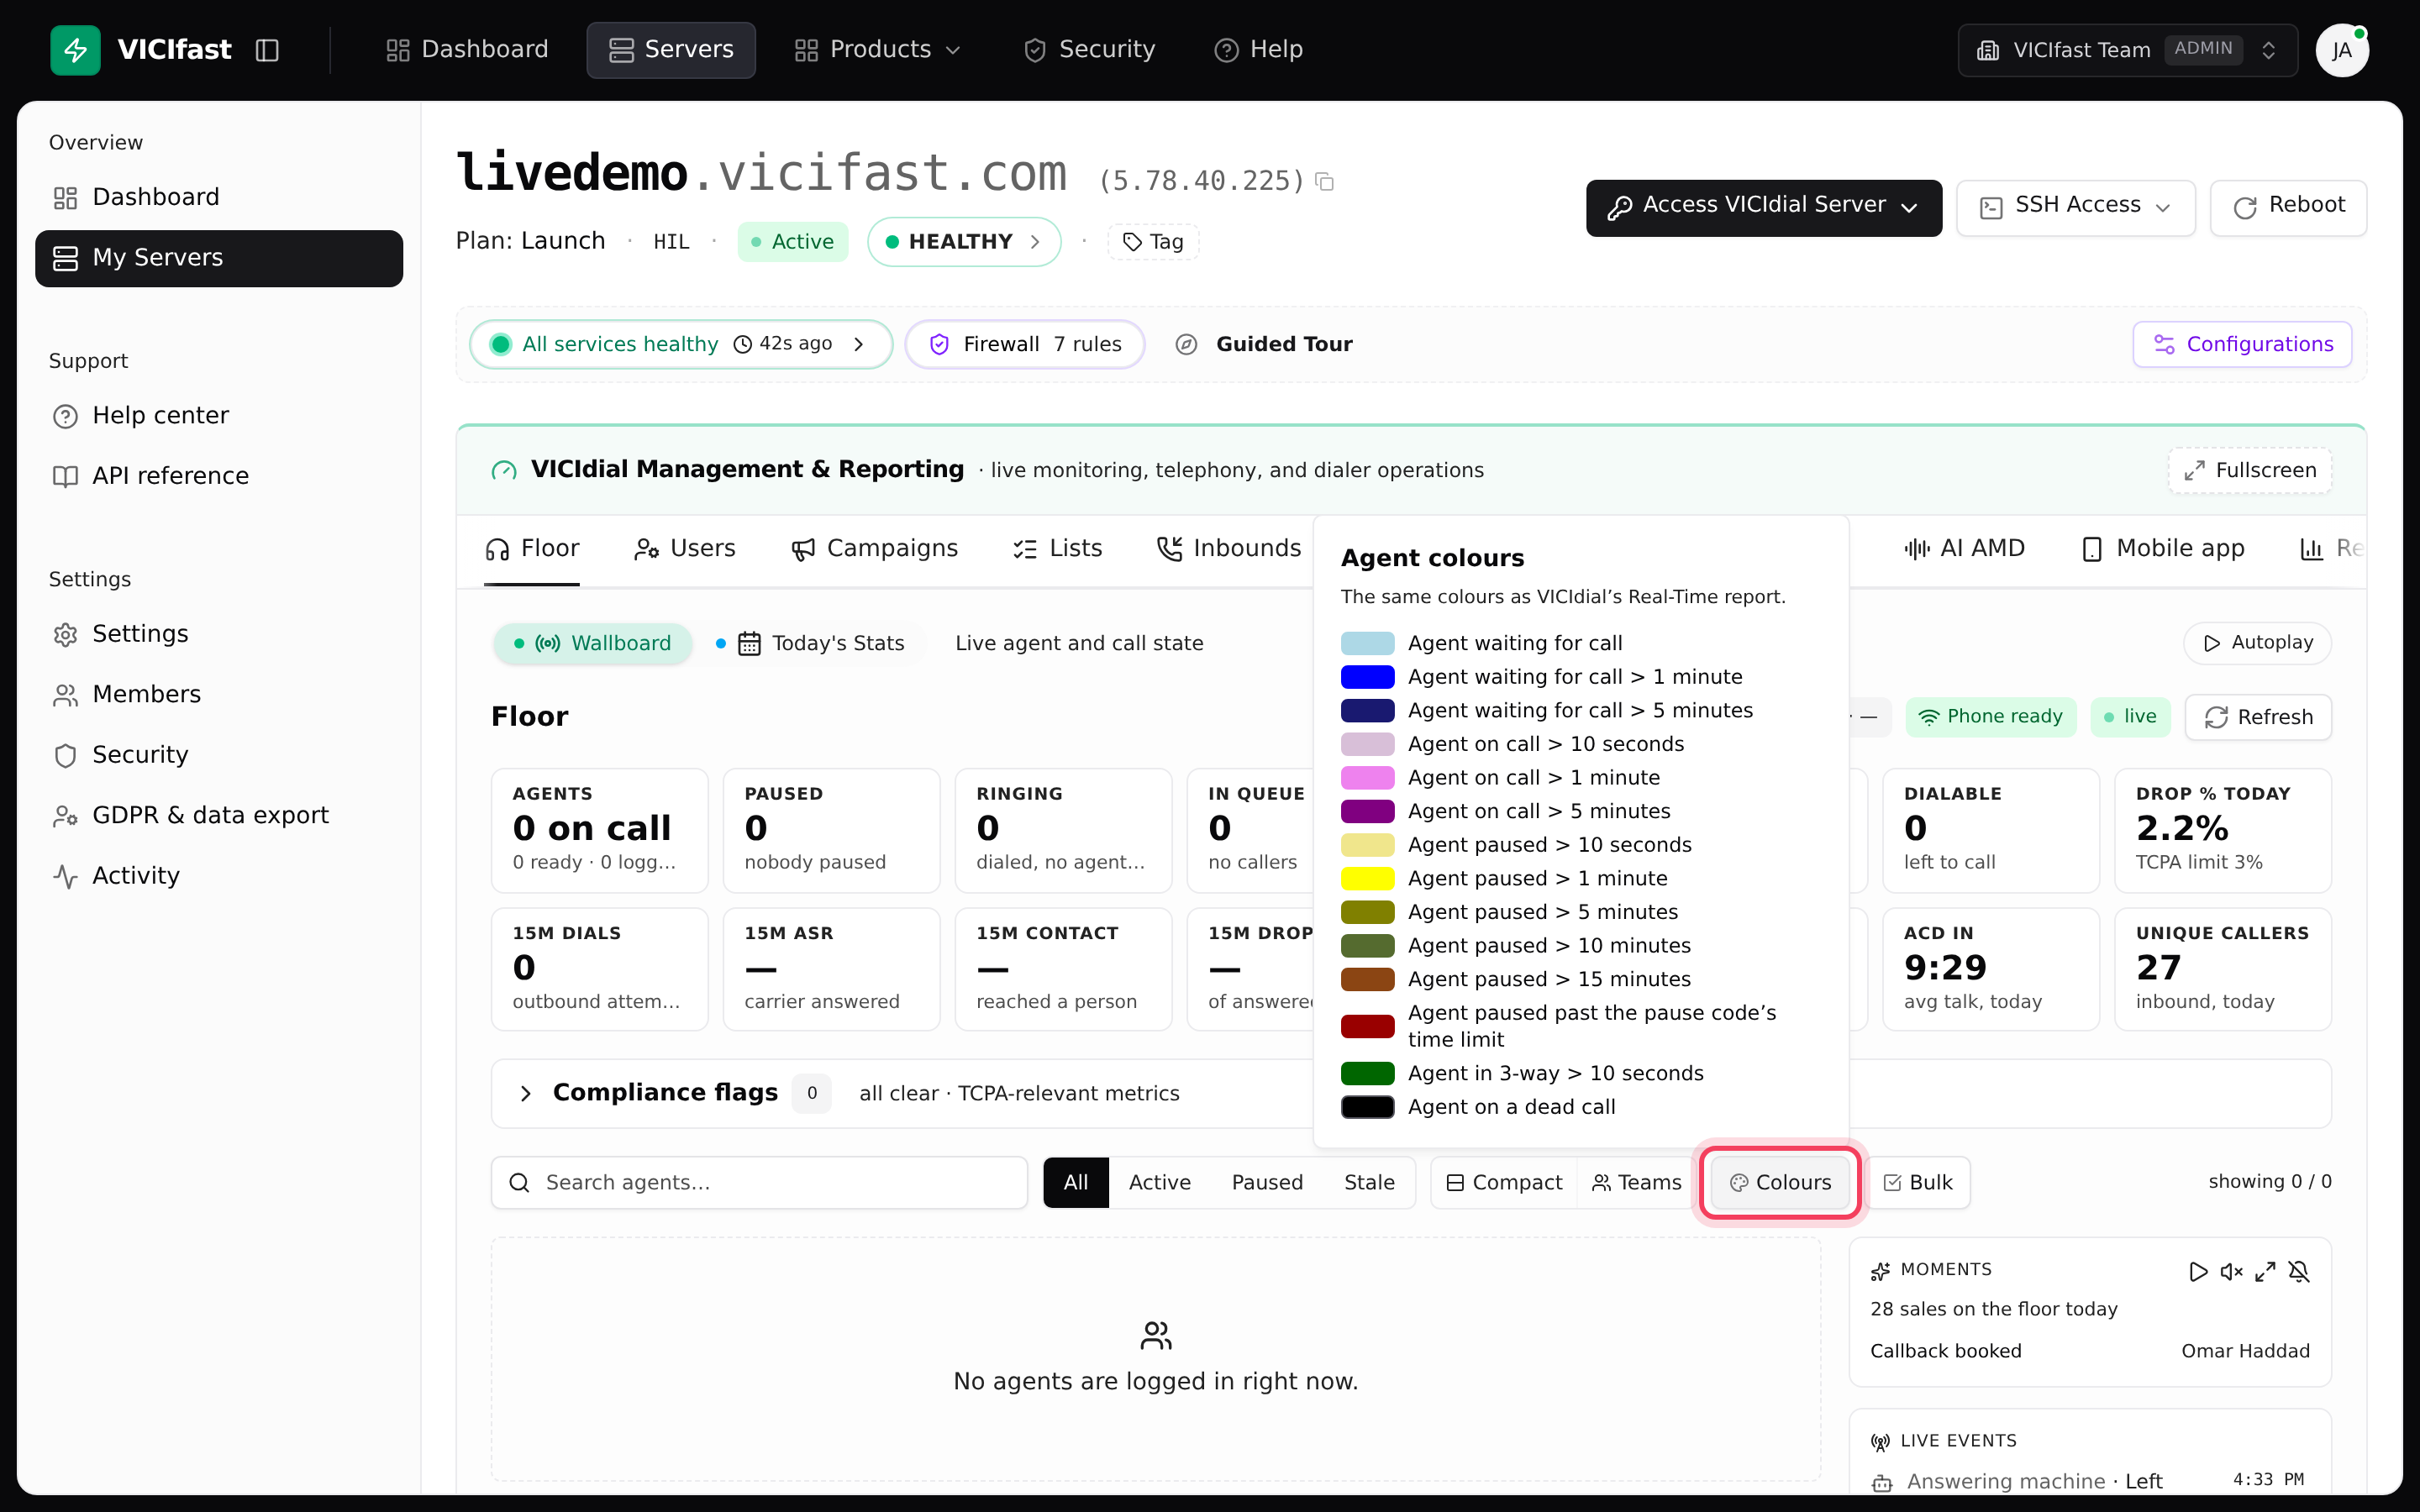Open Activity in the sidebar
Viewport: 2420px width, 1512px height.
219,876
